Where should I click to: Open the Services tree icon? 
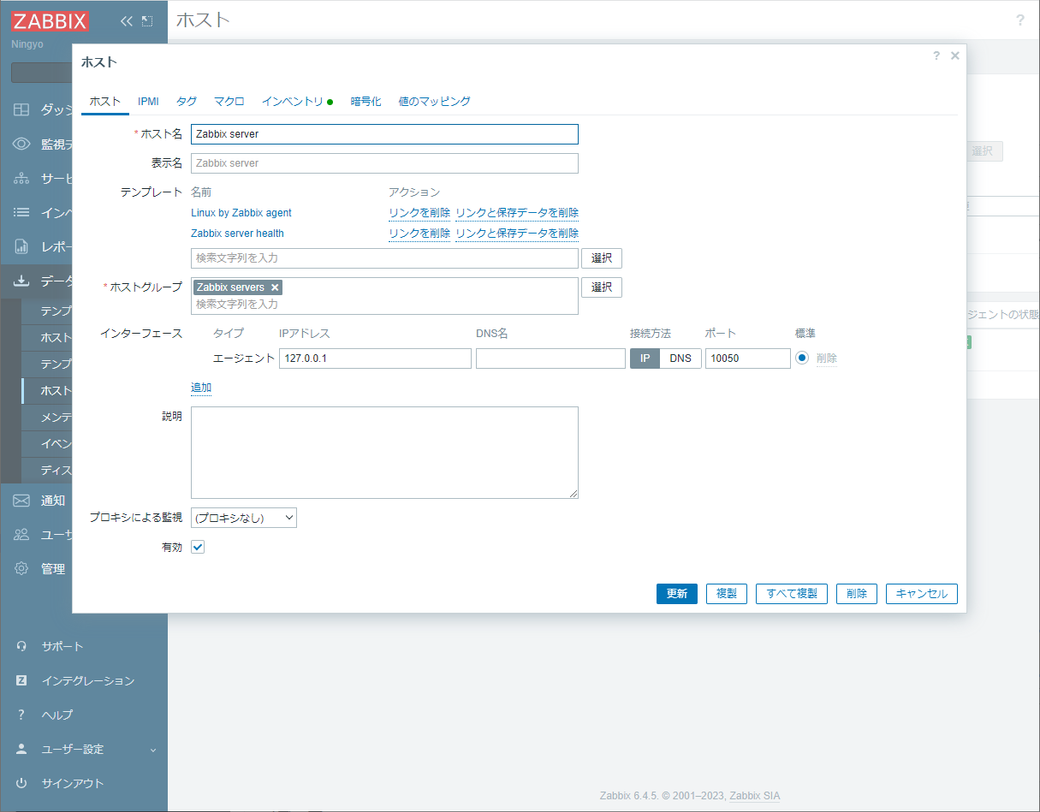point(21,178)
